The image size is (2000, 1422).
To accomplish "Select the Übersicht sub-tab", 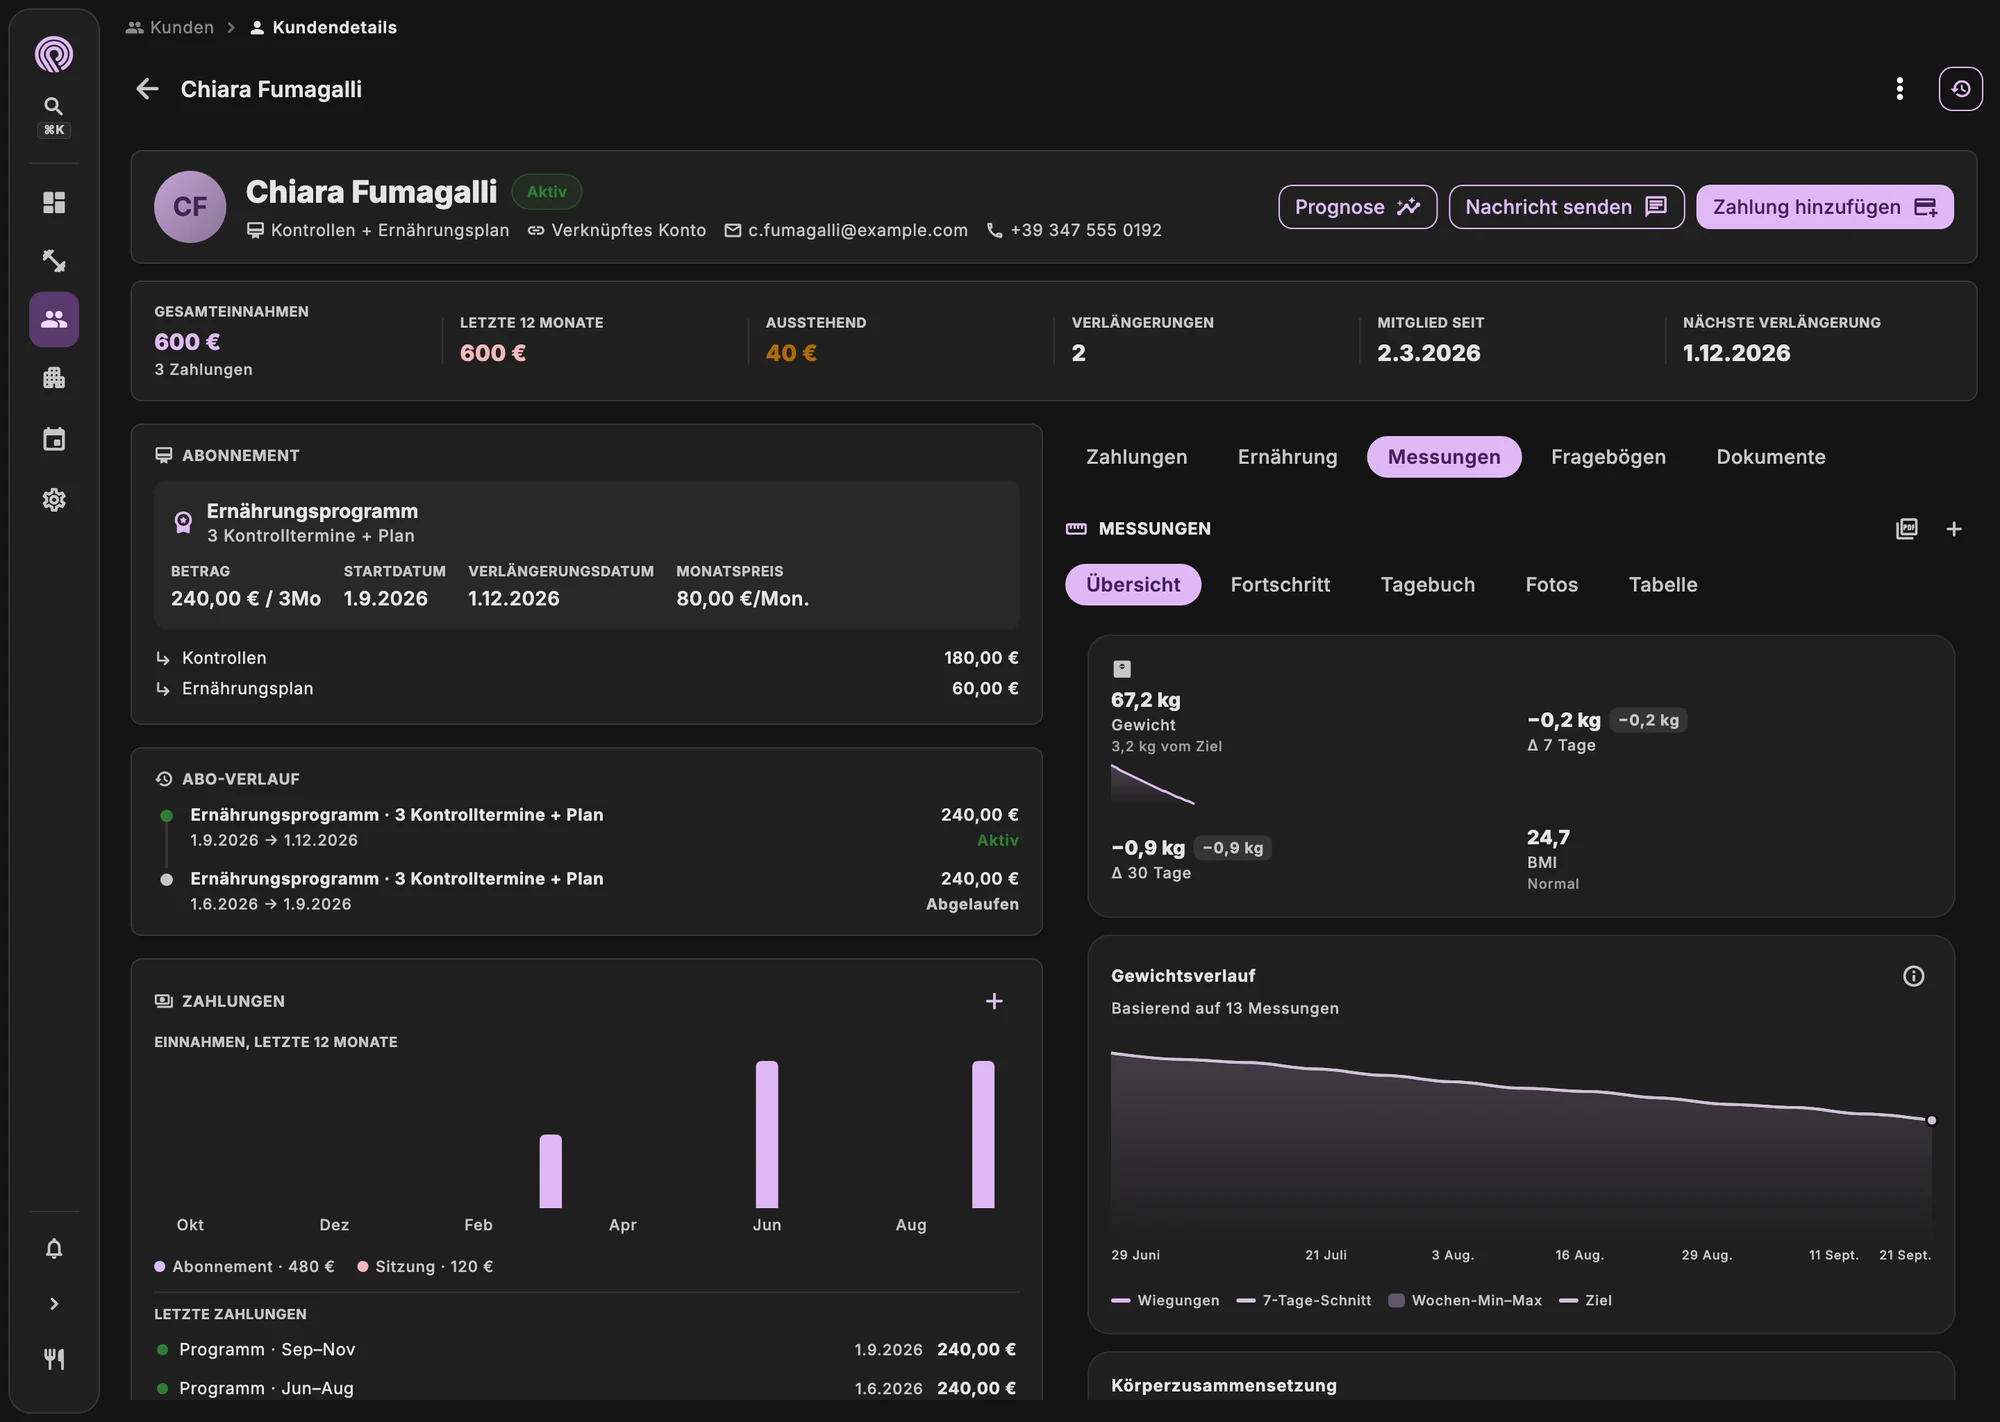I will click(x=1133, y=585).
